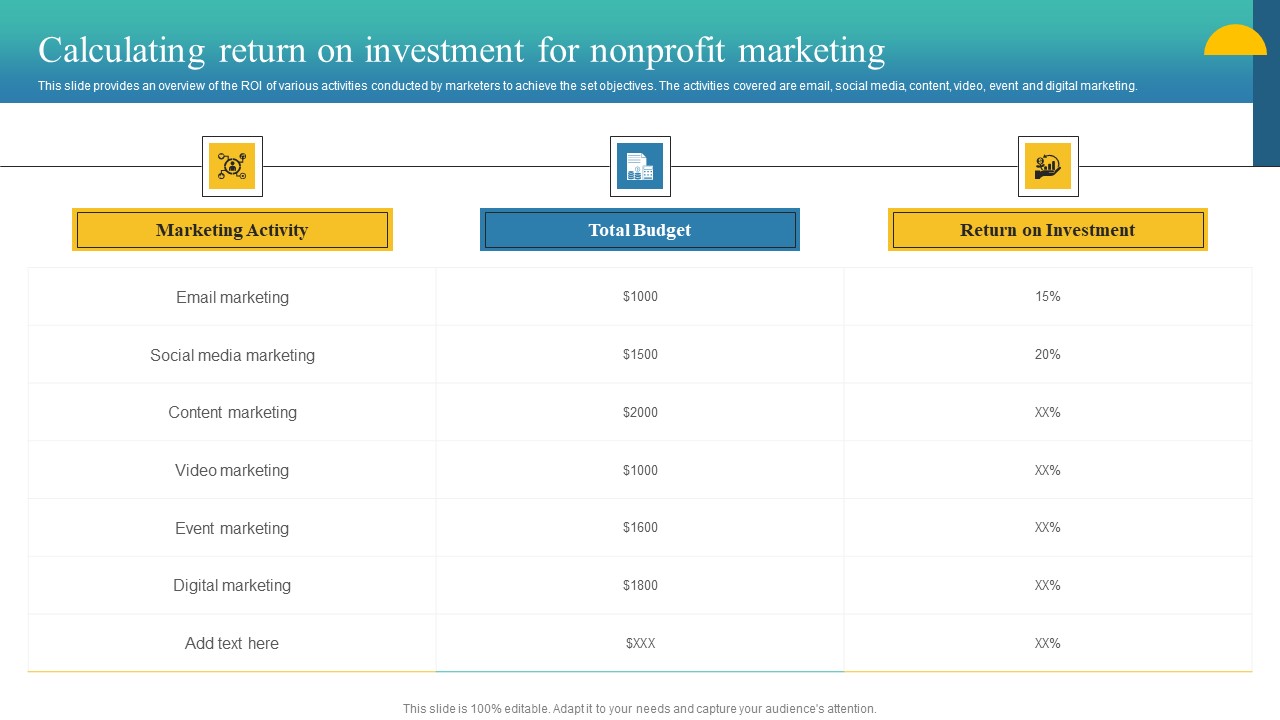Select the Digital marketing cell
Image resolution: width=1280 pixels, height=720 pixels.
click(x=232, y=585)
